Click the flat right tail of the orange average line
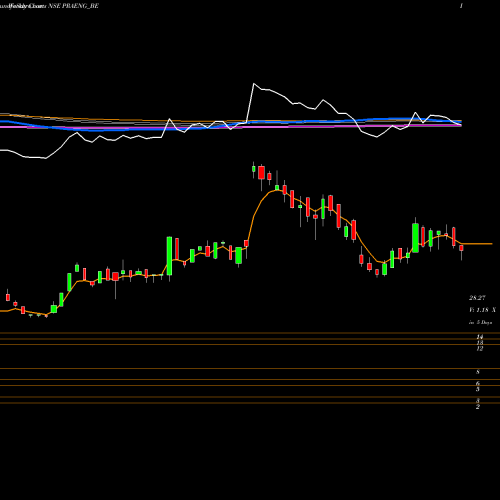This screenshot has height=500, width=500. [x=477, y=244]
